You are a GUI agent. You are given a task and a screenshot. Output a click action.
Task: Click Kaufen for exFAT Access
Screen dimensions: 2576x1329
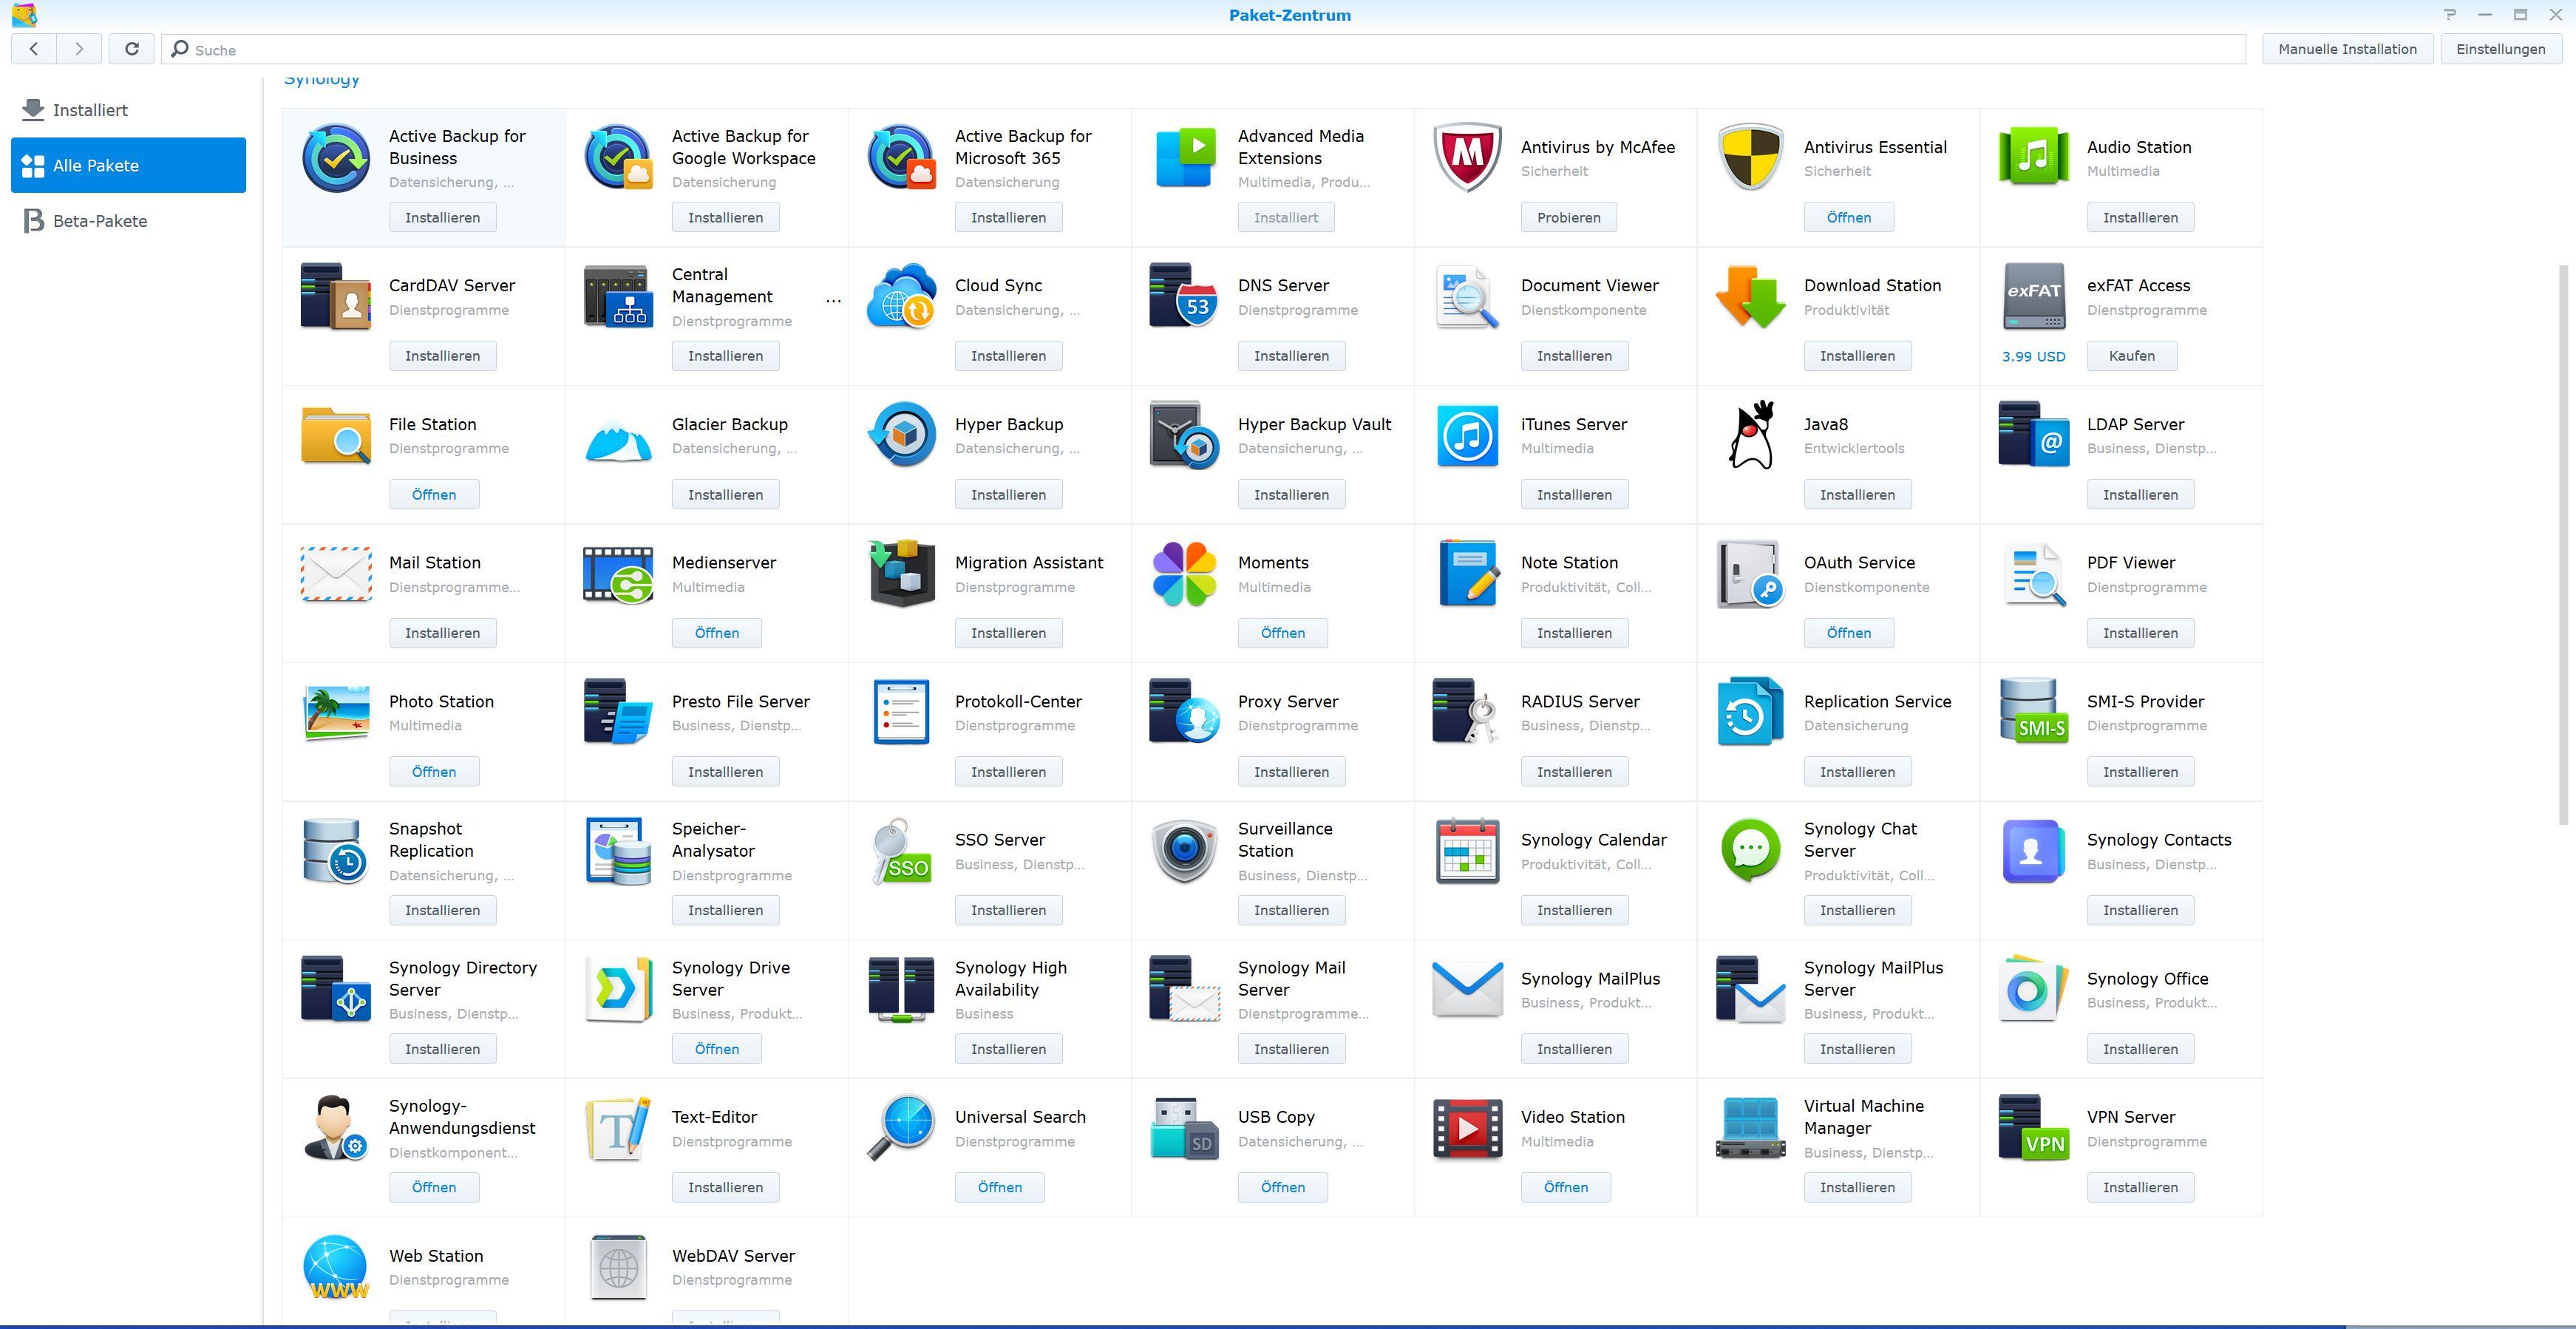tap(2131, 356)
